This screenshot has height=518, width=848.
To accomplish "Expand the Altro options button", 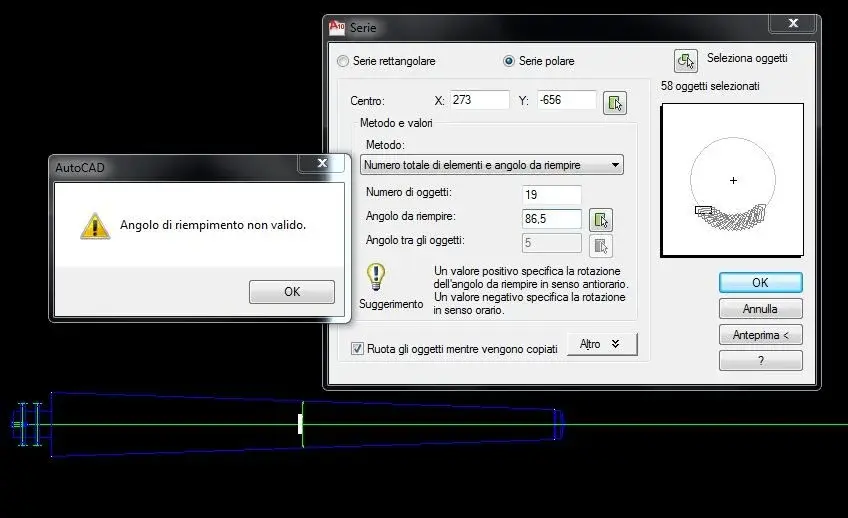I will [x=602, y=344].
